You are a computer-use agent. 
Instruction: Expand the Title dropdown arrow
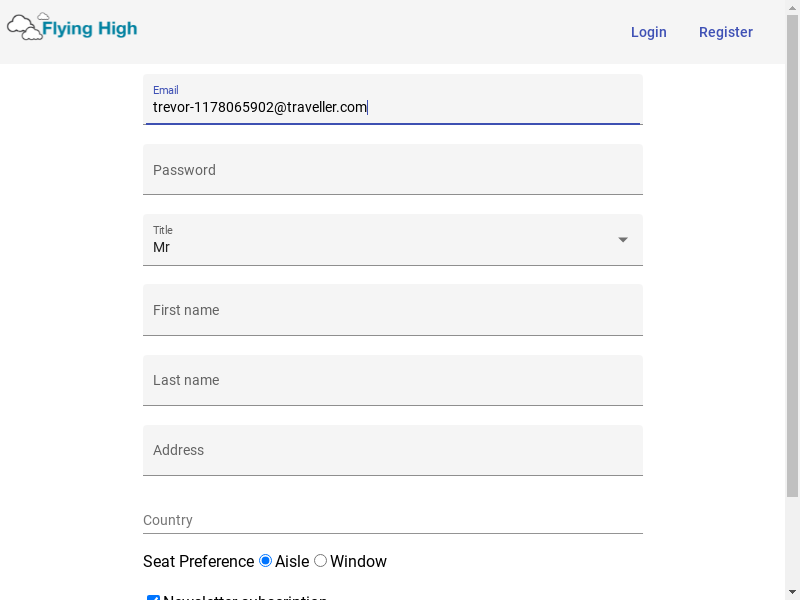(623, 240)
